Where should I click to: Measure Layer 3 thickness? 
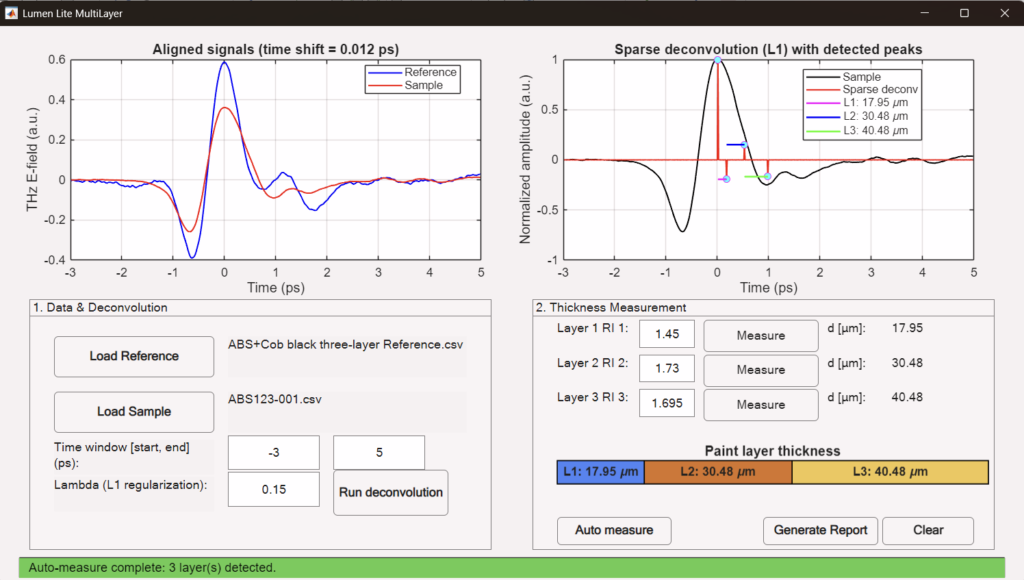pos(761,405)
